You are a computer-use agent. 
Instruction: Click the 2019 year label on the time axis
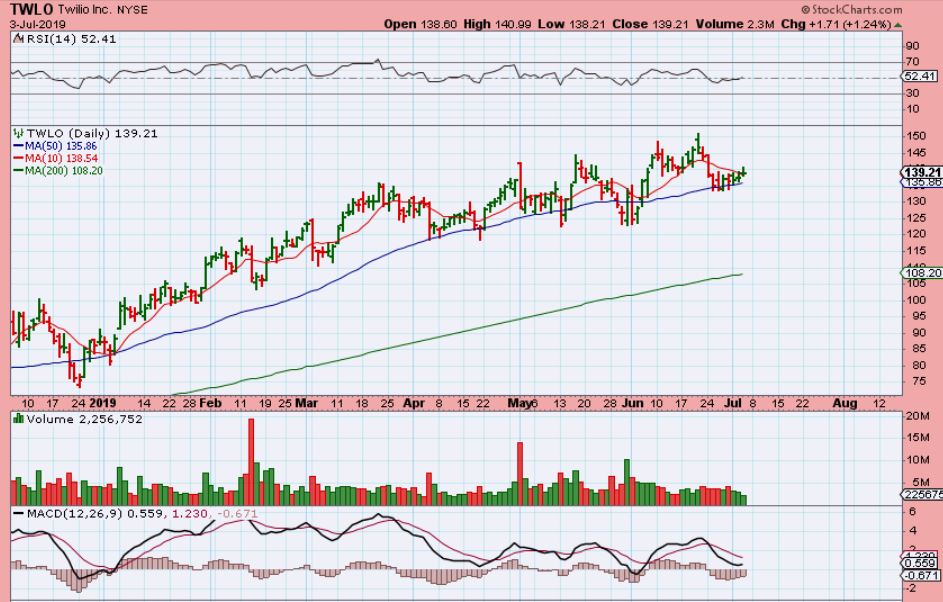pos(101,403)
